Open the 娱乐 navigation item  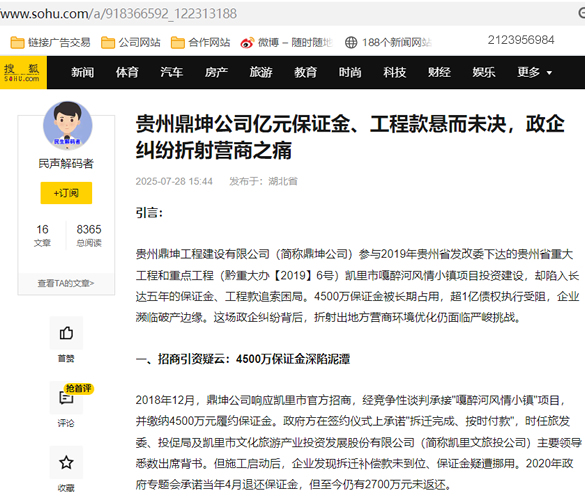point(484,72)
